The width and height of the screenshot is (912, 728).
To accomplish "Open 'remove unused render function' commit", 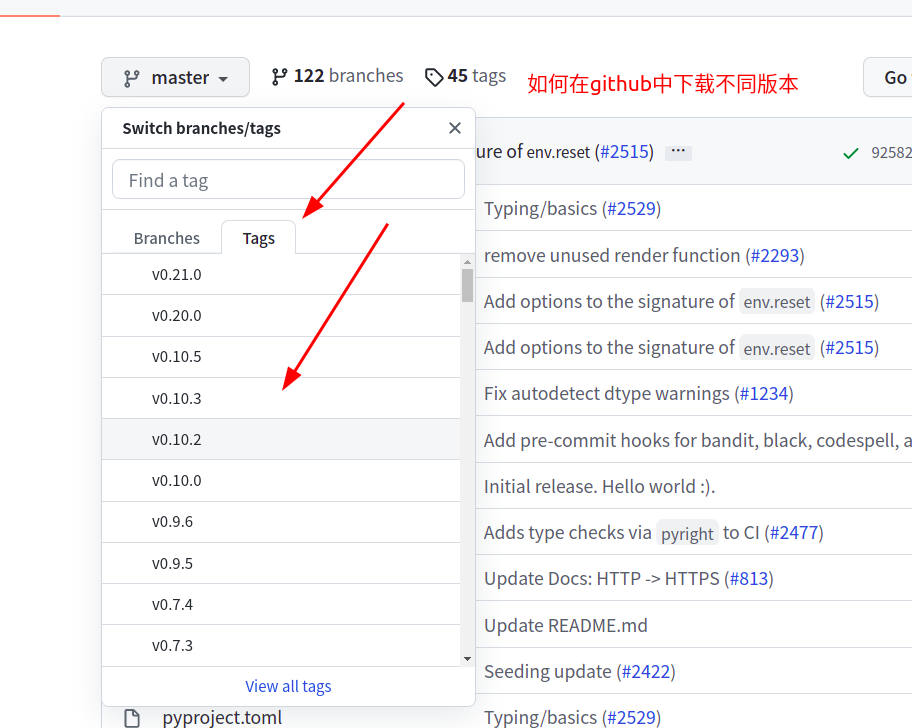I will click(612, 255).
